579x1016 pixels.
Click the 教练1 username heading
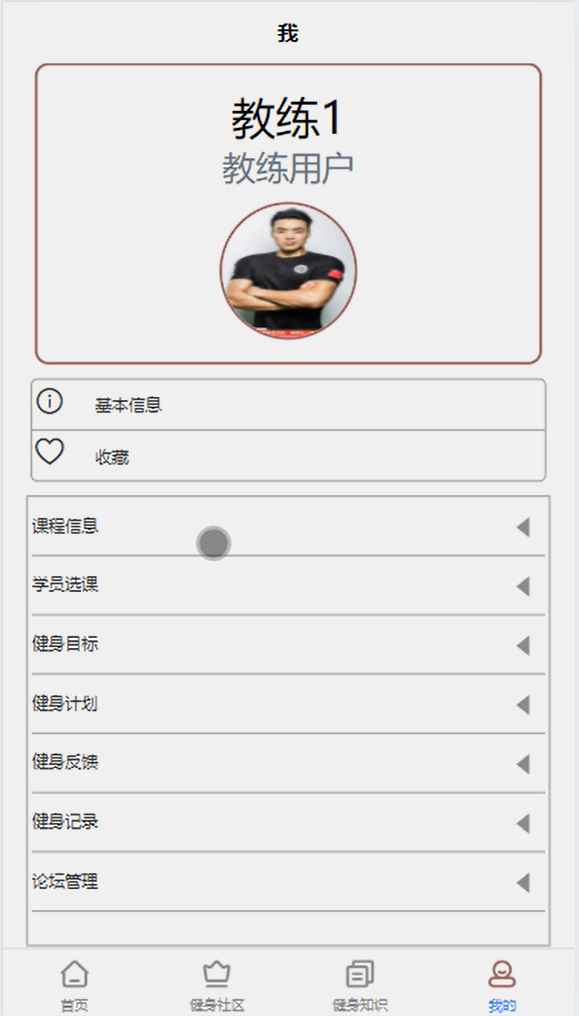tap(287, 119)
